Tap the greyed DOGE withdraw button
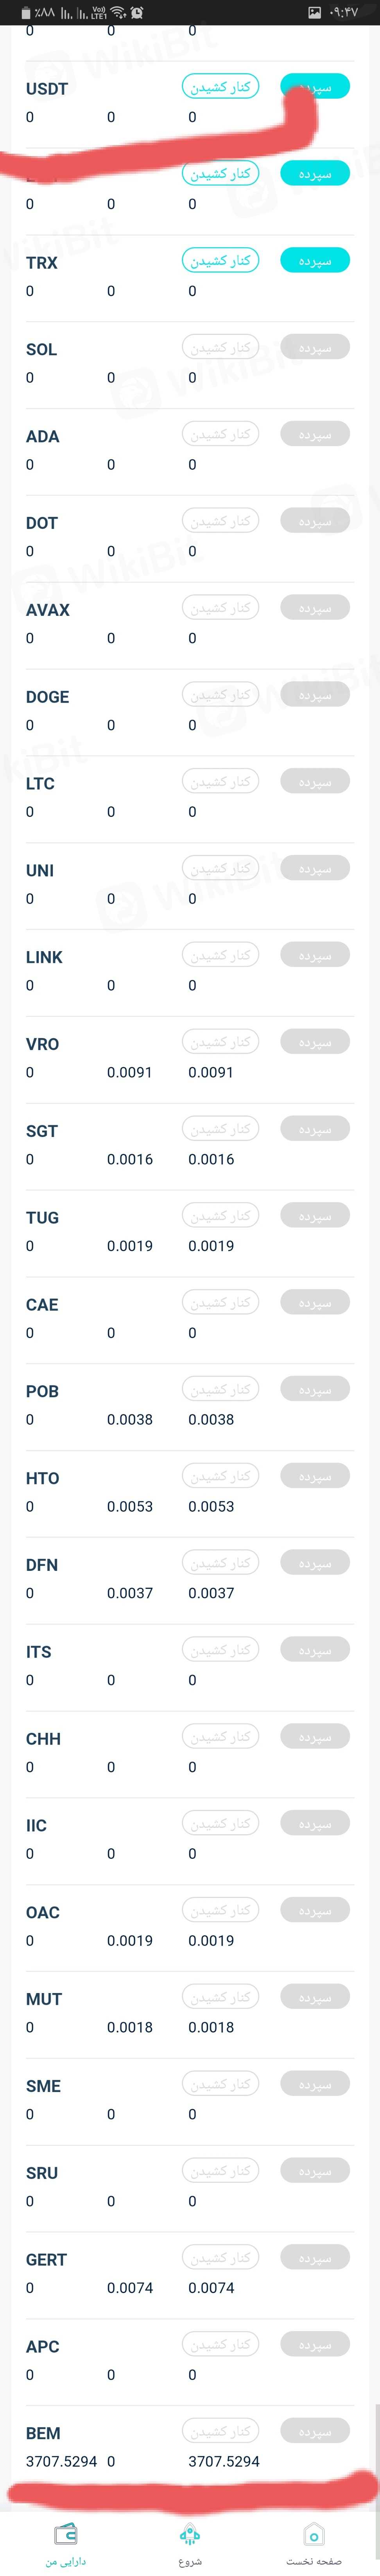This screenshot has height=2576, width=380. pos(220,694)
